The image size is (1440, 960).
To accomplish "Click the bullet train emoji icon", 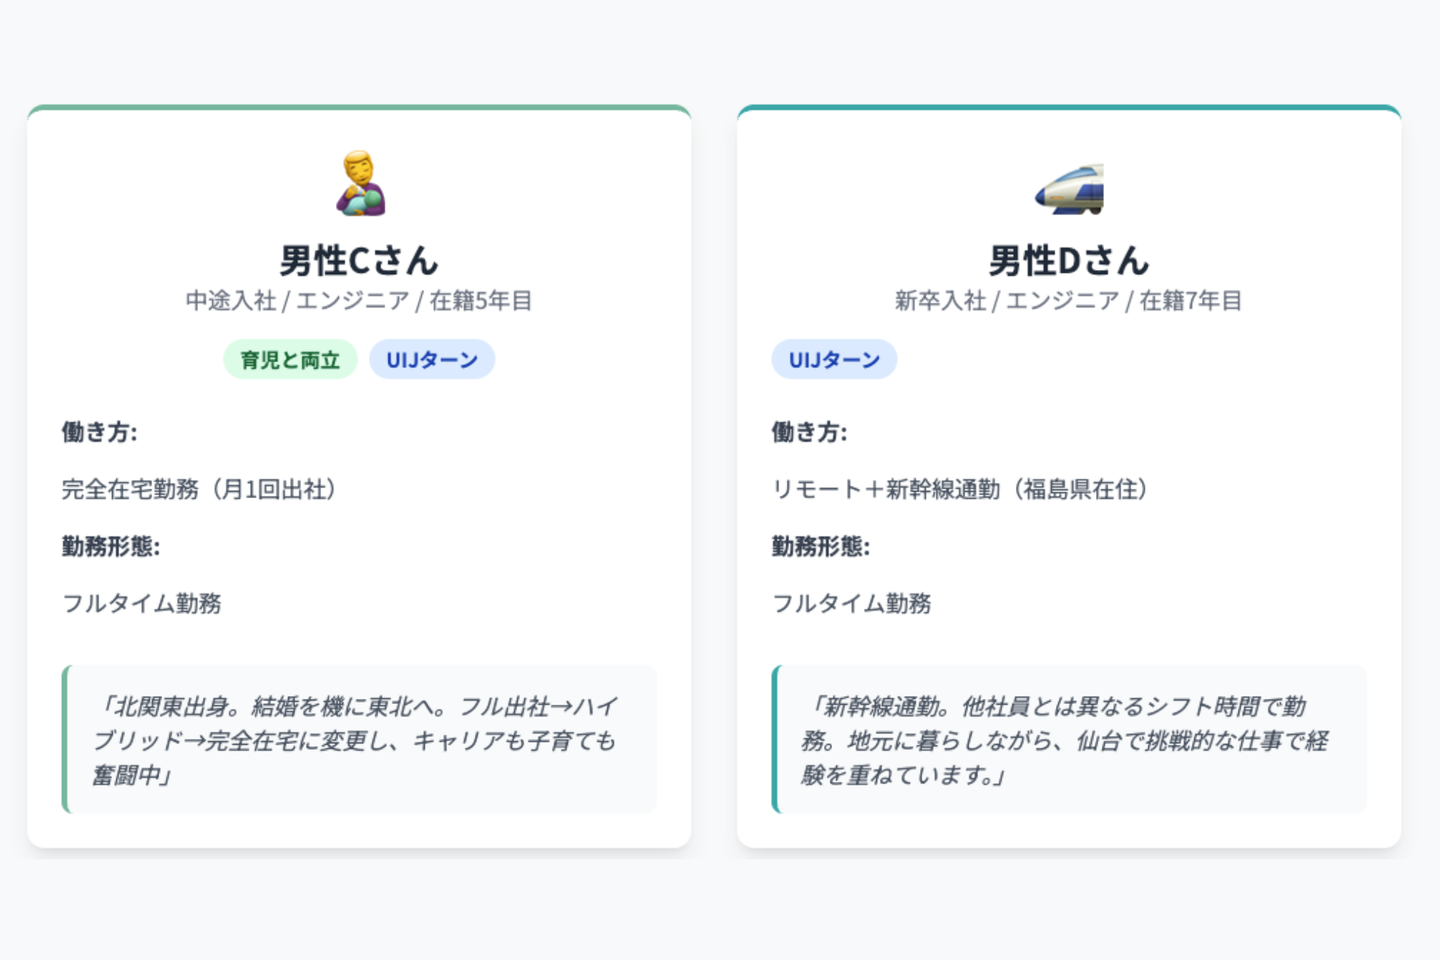I will [1069, 188].
